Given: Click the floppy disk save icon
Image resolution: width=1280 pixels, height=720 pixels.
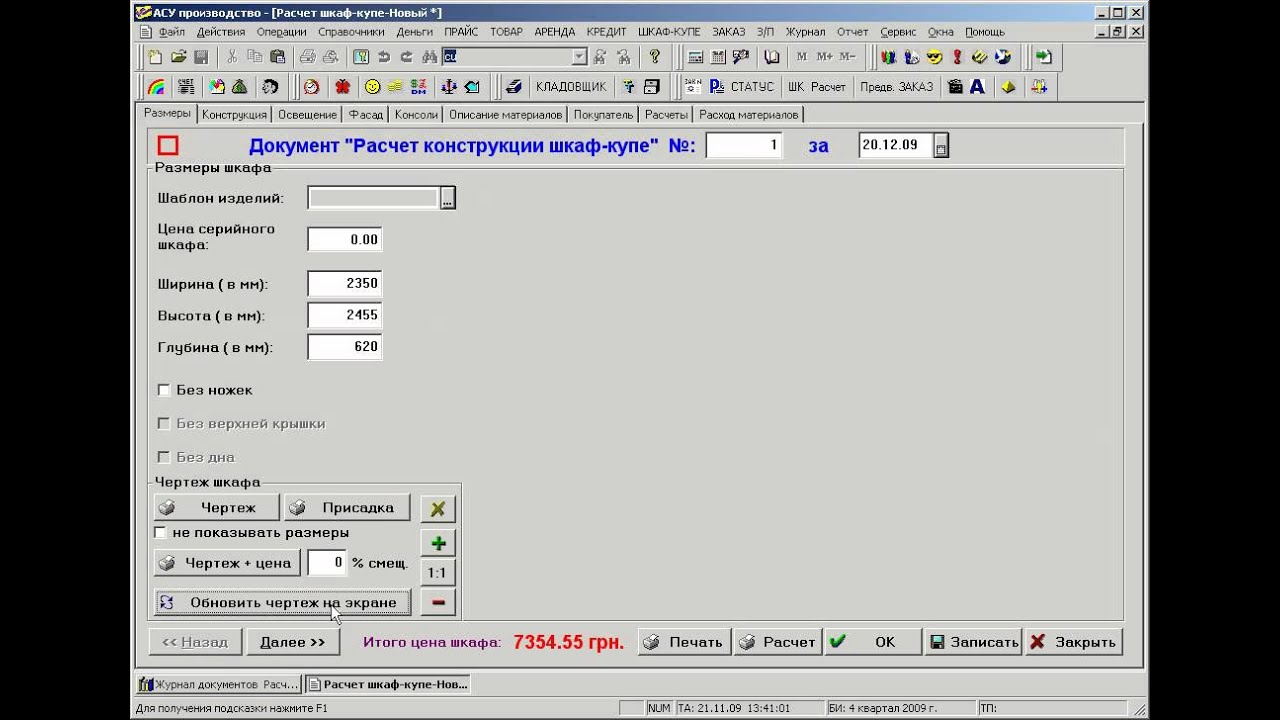Looking at the screenshot, I should [x=201, y=57].
